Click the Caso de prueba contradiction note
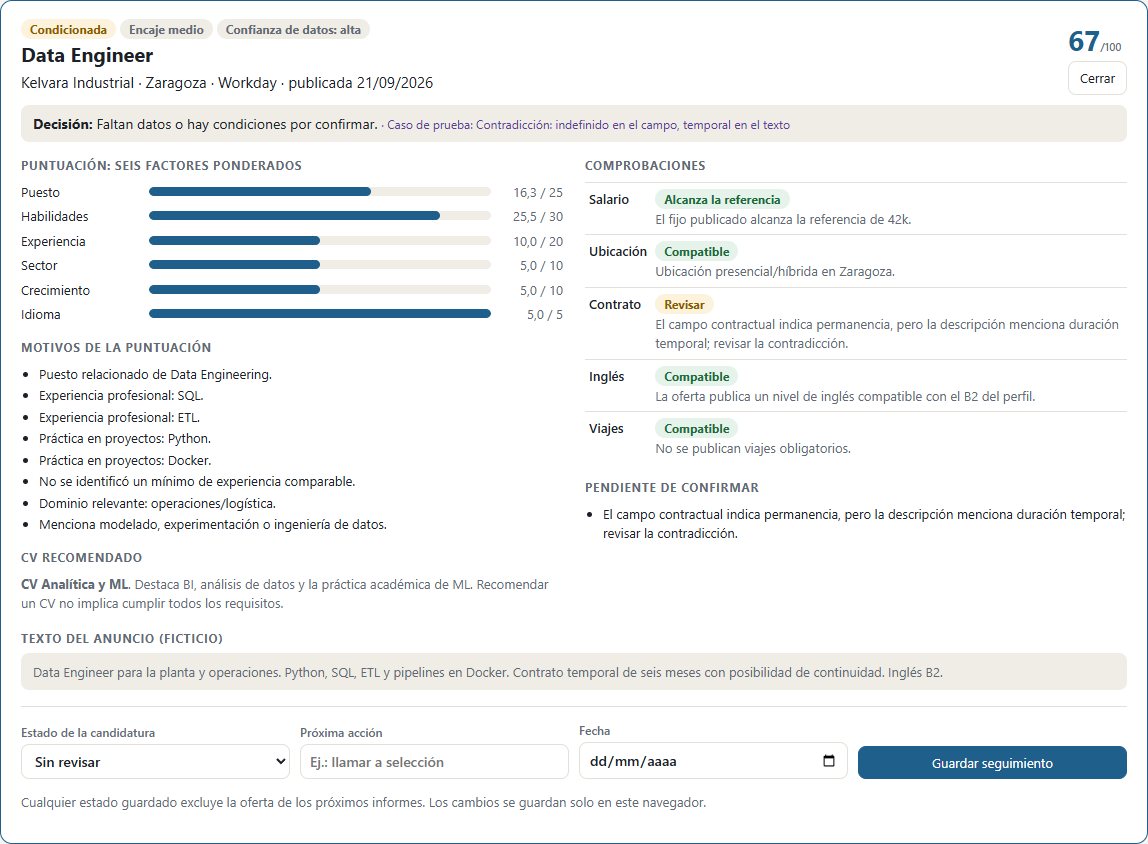The image size is (1148, 844). coord(589,125)
